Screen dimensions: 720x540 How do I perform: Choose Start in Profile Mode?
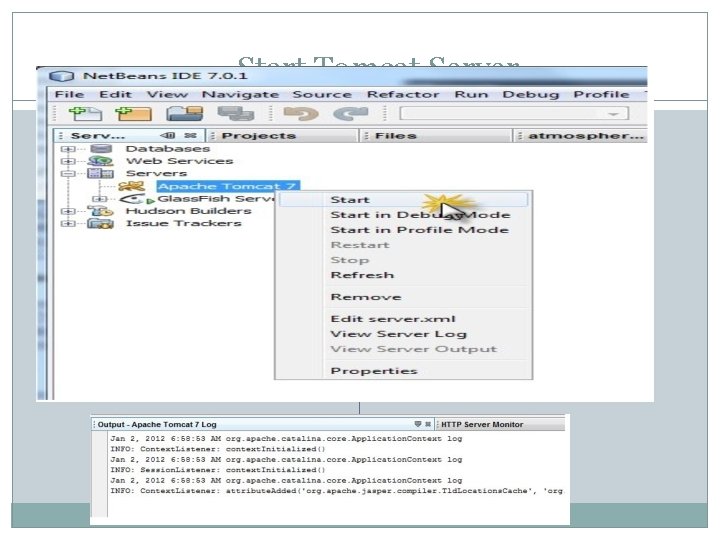coord(419,230)
